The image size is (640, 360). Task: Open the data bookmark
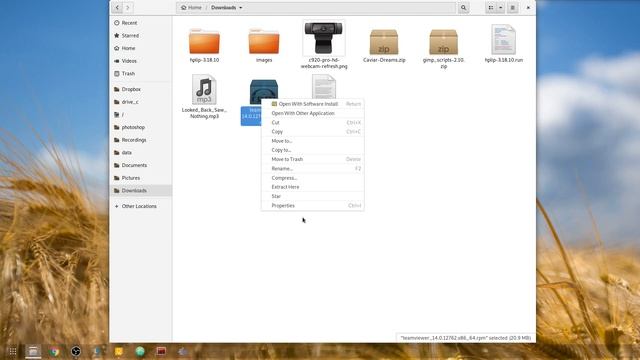[140, 153]
